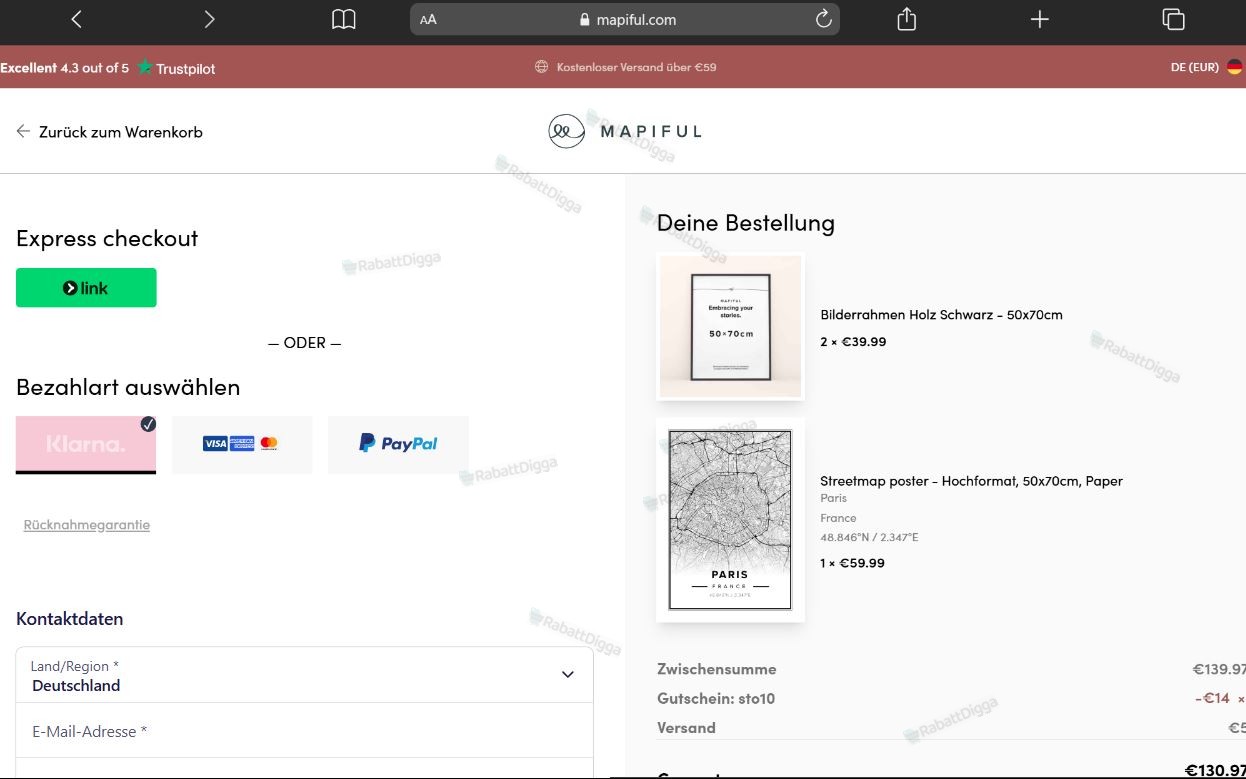The image size is (1246, 779).
Task: Open the black wooden frame thumbnail
Action: point(730,326)
